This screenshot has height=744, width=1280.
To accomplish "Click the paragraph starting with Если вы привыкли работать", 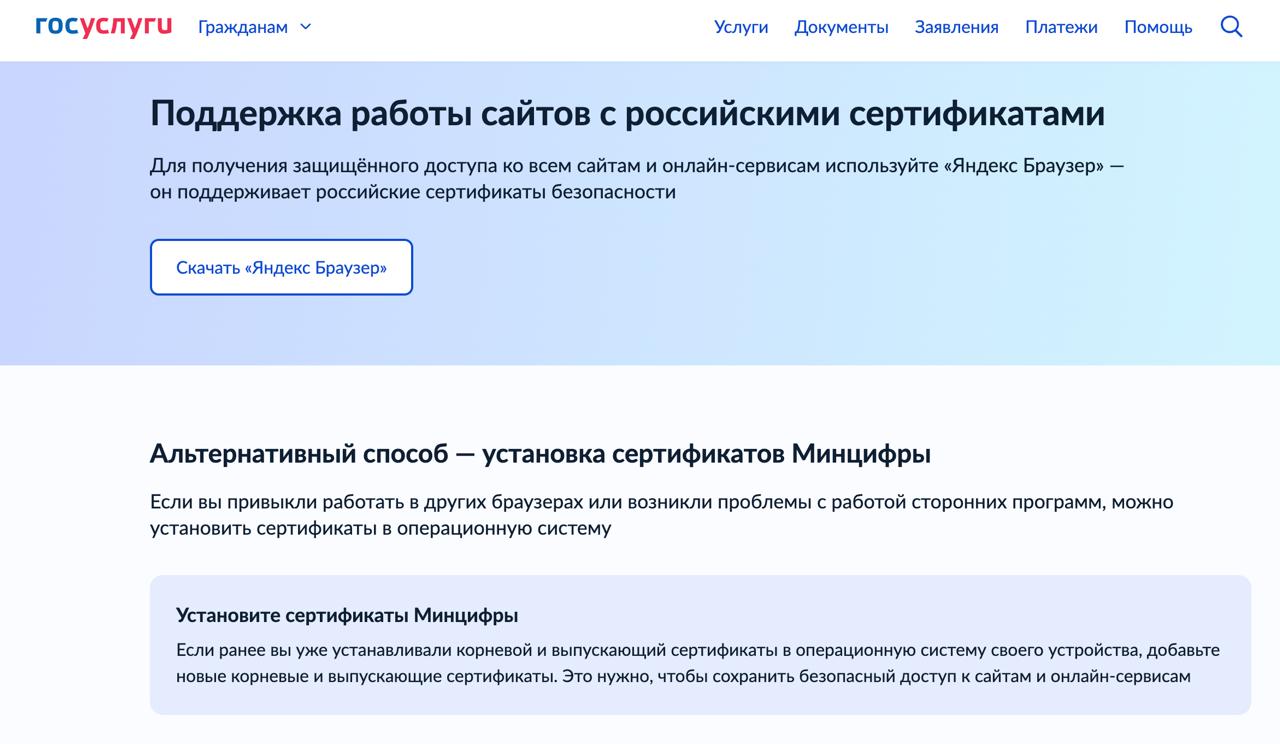I will pyautogui.click(x=661, y=514).
